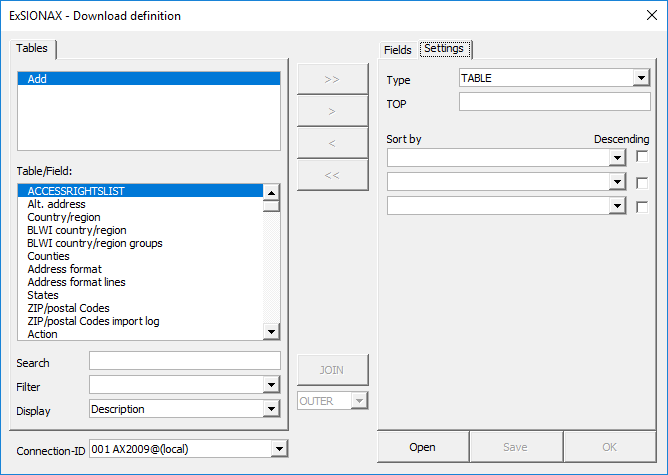Close the Download definition dialog
668x475 pixels.
click(651, 15)
